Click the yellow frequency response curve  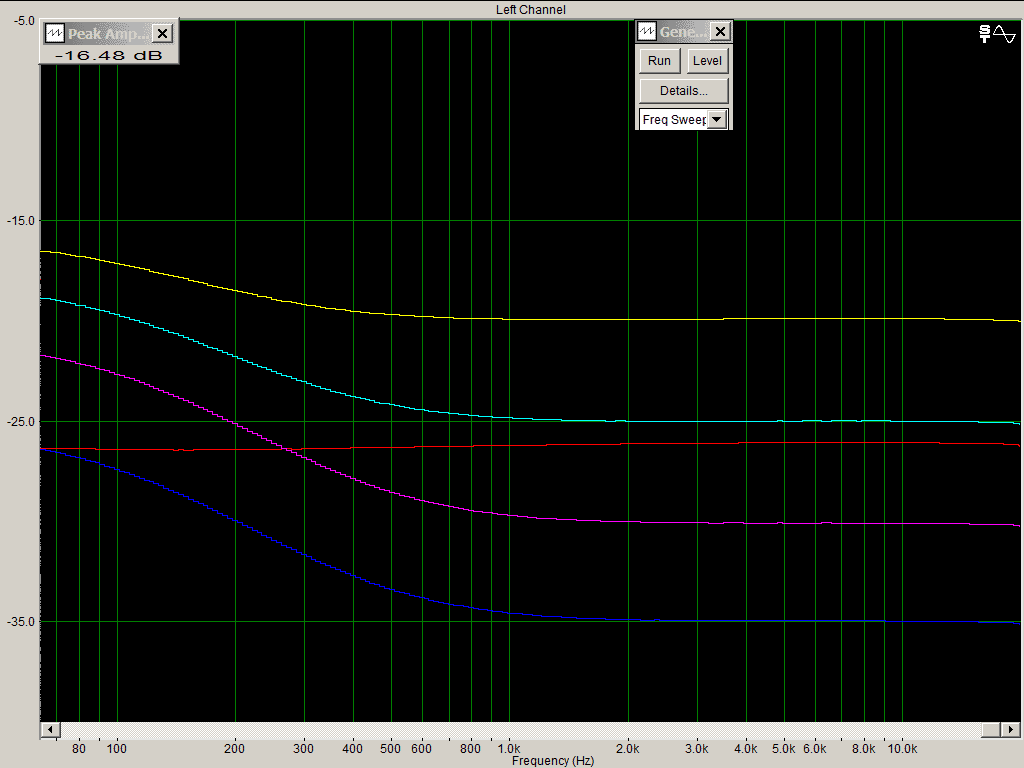(x=600, y=318)
